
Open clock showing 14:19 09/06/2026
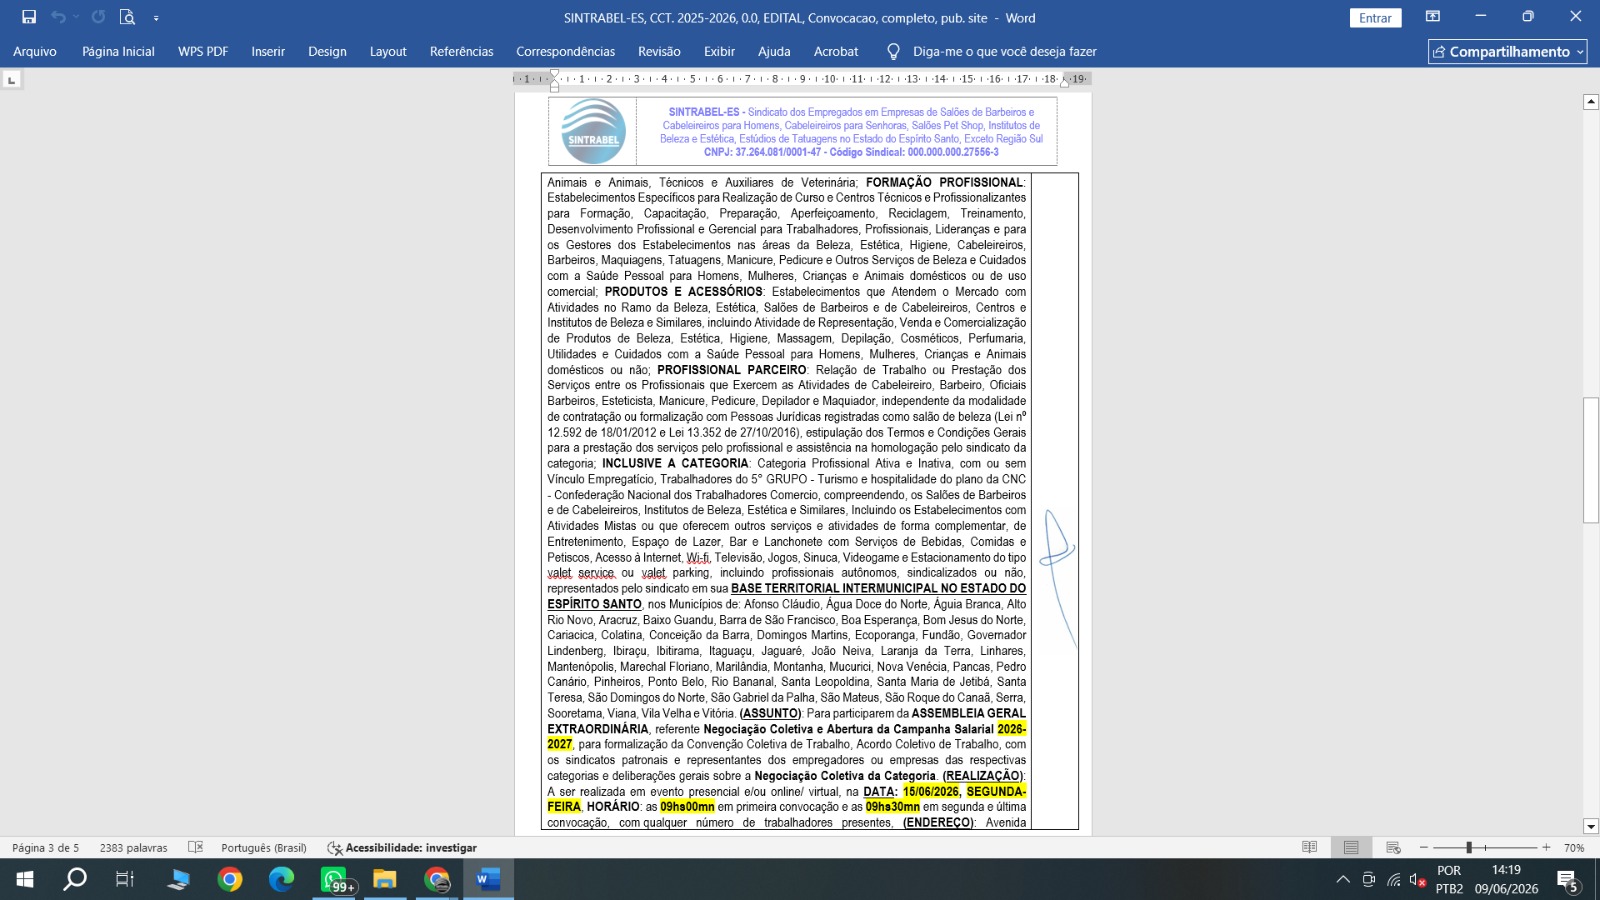(1506, 880)
